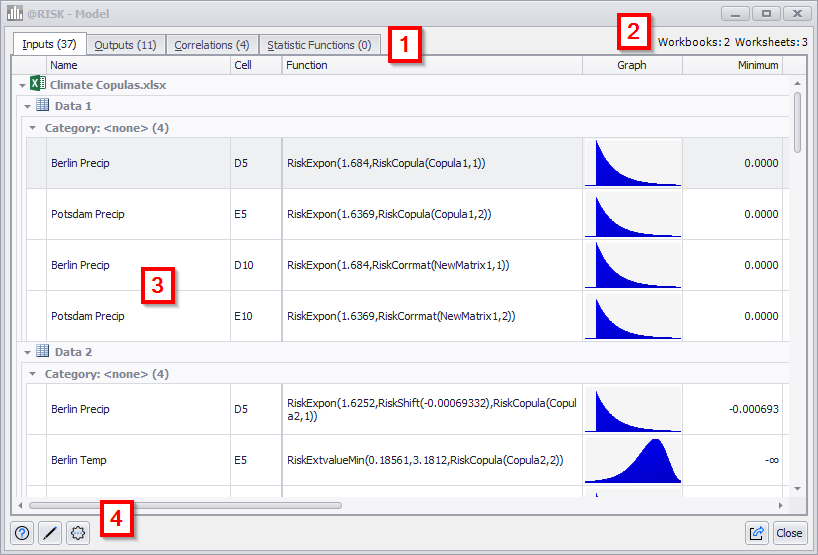
Task: Click the Excel icon for Climate Copulas.xlsx
Action: pos(37,85)
